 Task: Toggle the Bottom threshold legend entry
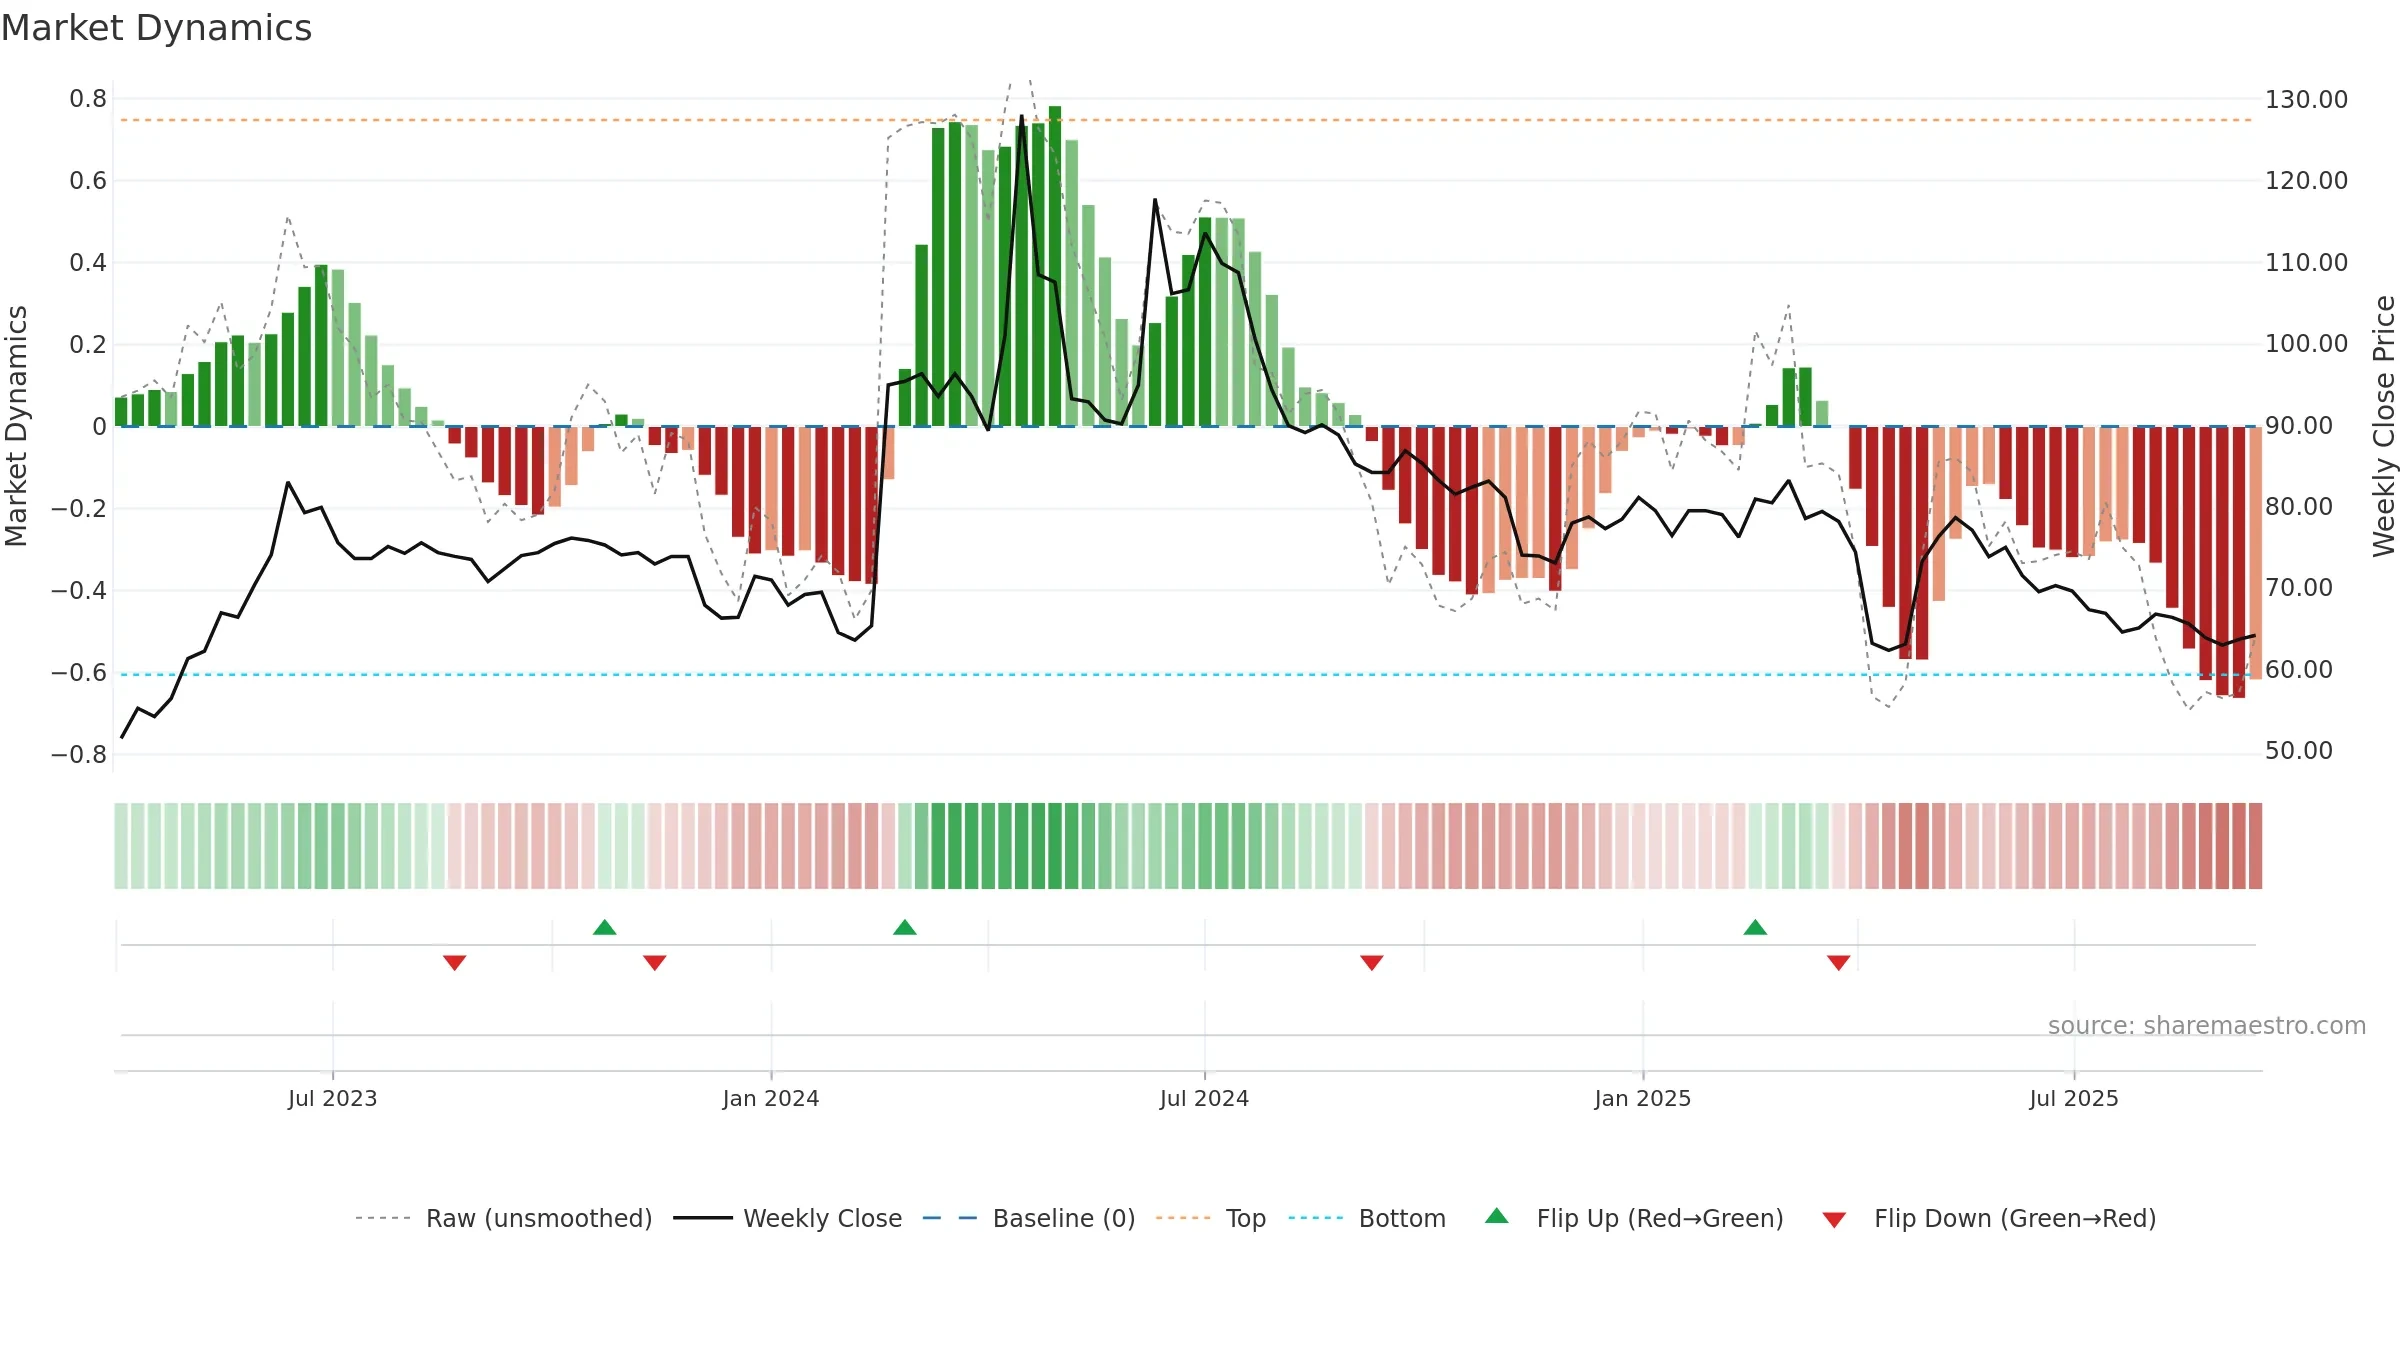pos(1367,1218)
